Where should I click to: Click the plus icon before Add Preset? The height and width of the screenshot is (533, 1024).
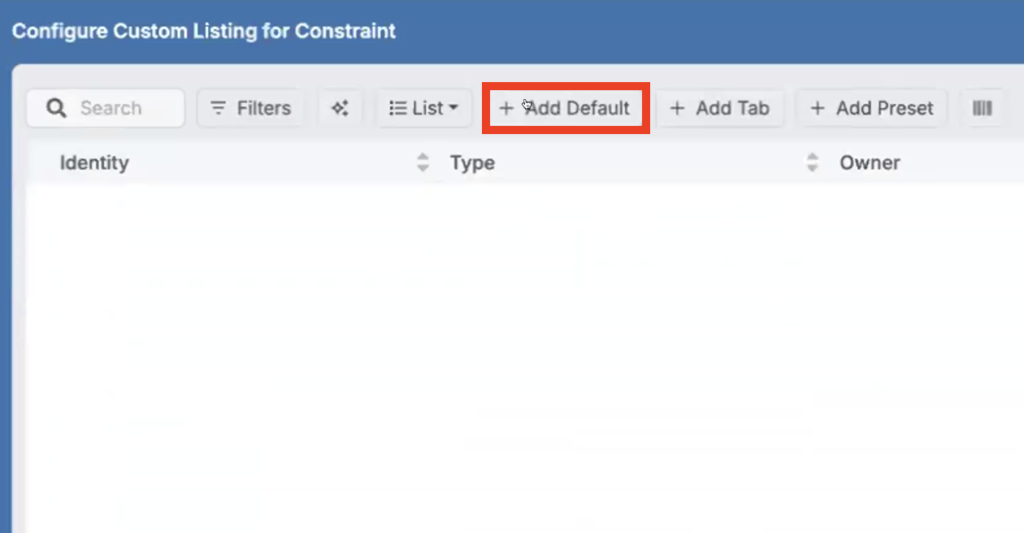818,108
